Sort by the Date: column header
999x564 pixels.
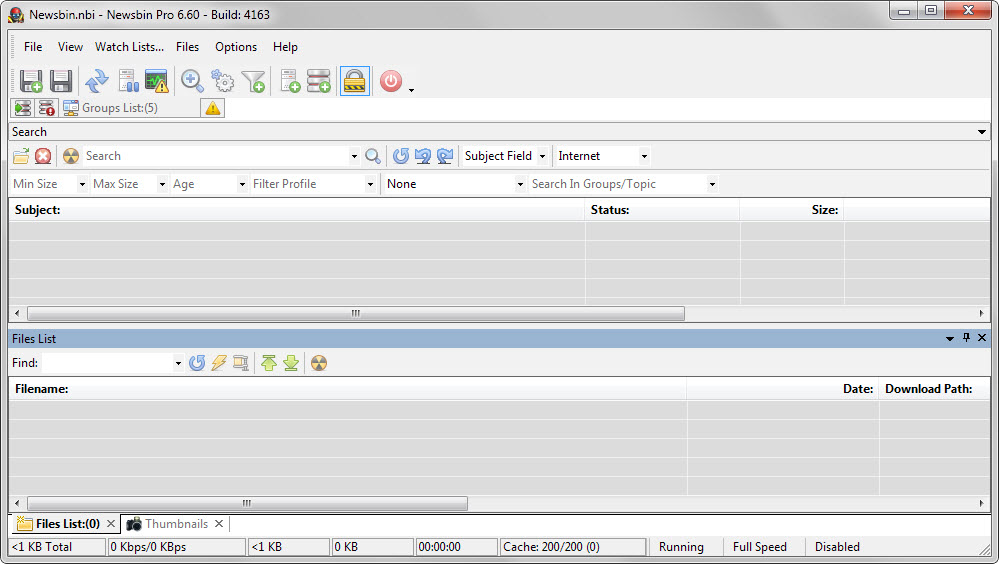tap(783, 389)
